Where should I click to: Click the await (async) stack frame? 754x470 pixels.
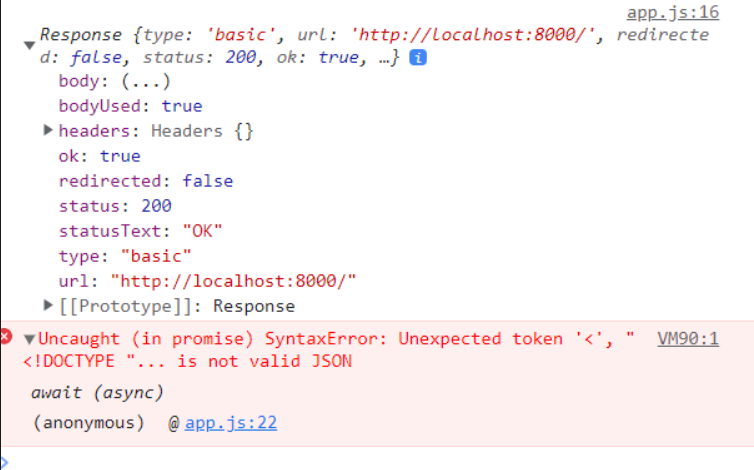pos(97,393)
